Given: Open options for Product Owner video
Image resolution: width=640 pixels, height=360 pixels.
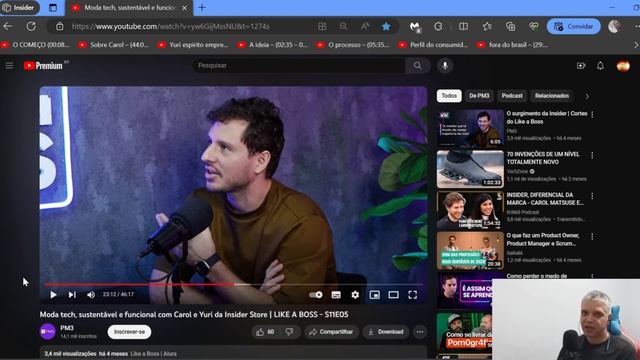Looking at the screenshot, I should pyautogui.click(x=592, y=237).
